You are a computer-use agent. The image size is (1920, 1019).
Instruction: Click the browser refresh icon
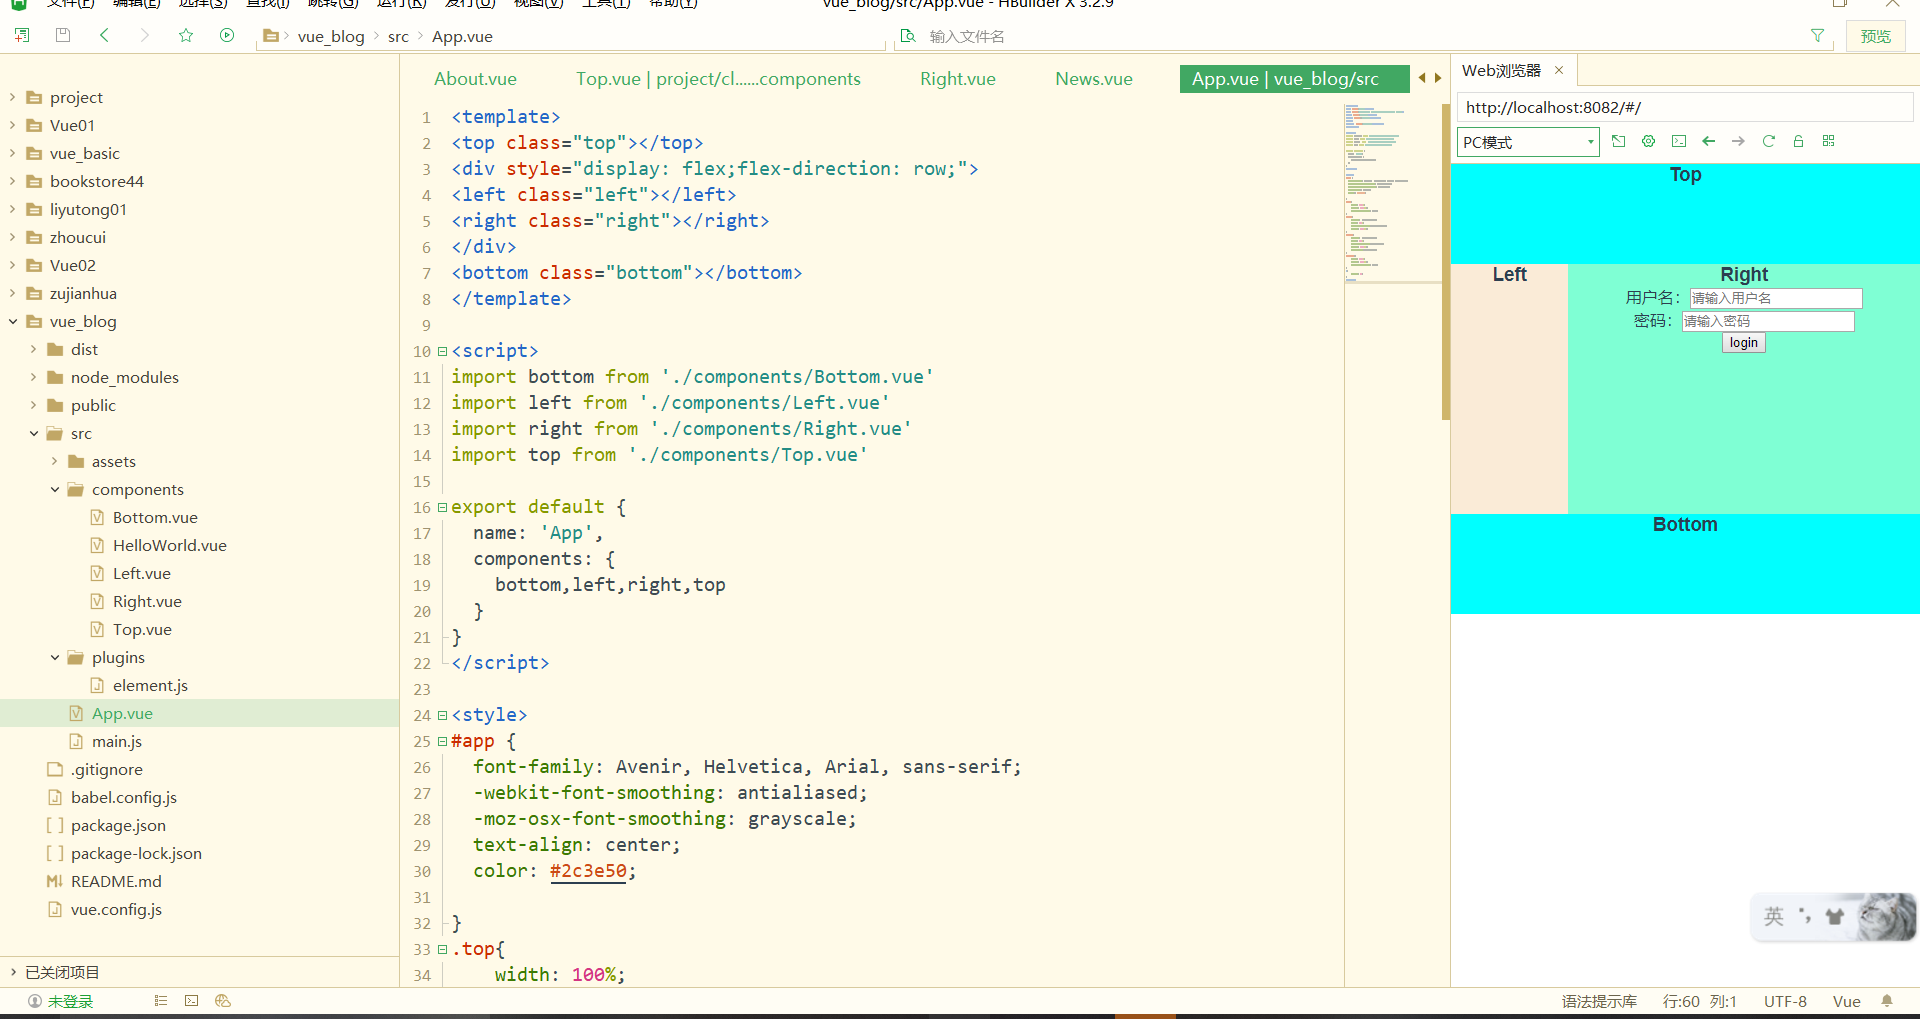pos(1769,141)
